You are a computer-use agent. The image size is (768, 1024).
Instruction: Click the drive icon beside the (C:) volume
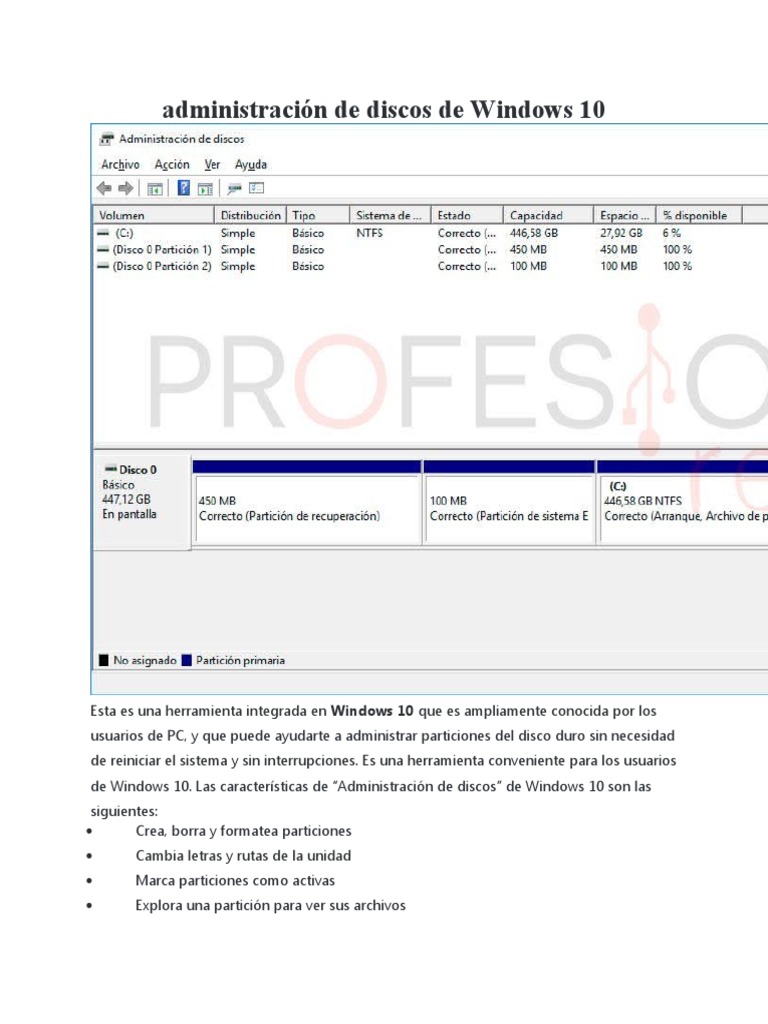[x=103, y=232]
